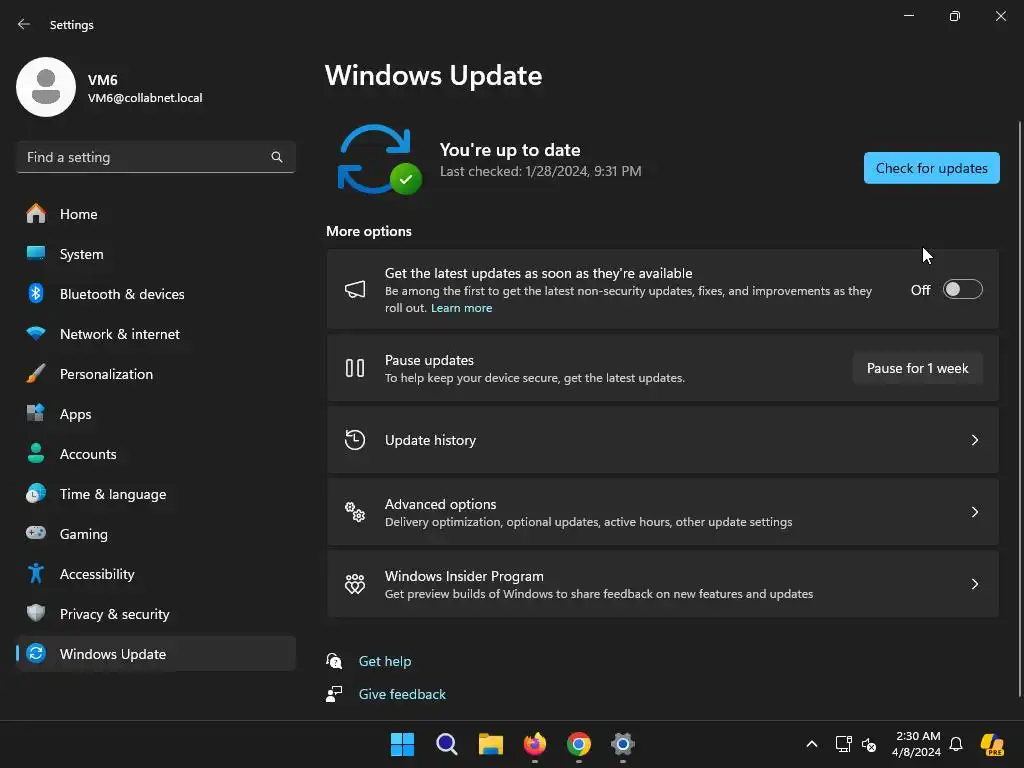Image resolution: width=1024 pixels, height=768 pixels.
Task: Click the Advanced options gears icon
Action: click(x=355, y=512)
